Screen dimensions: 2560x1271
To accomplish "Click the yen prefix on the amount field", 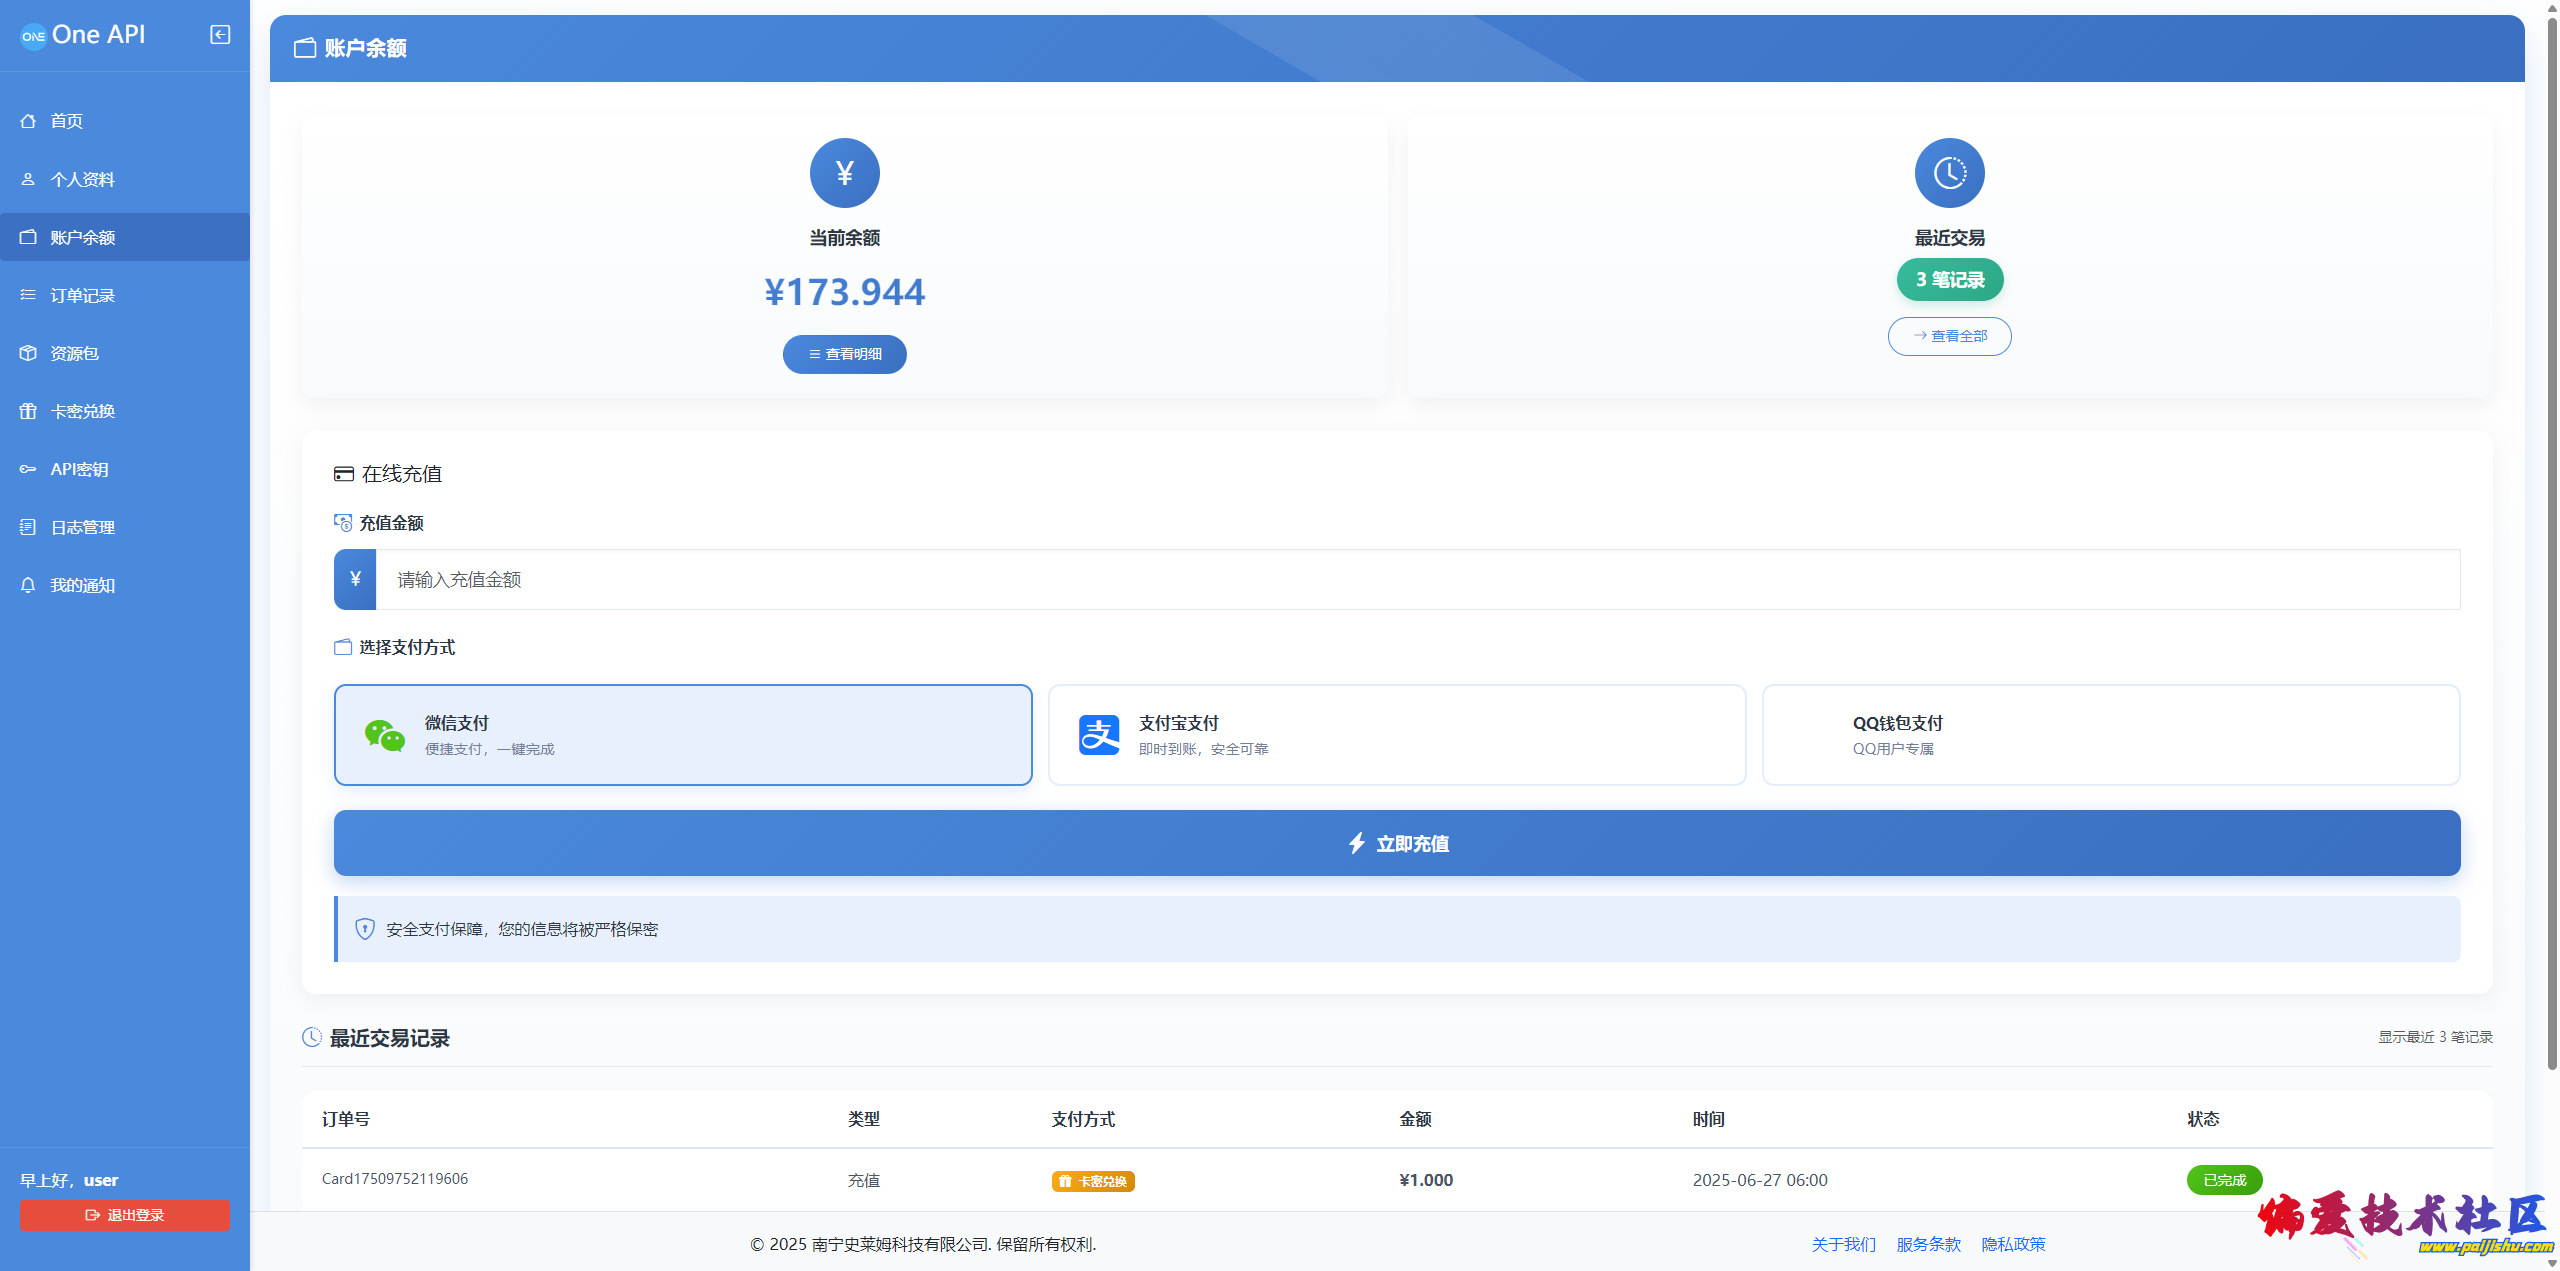I will (355, 579).
